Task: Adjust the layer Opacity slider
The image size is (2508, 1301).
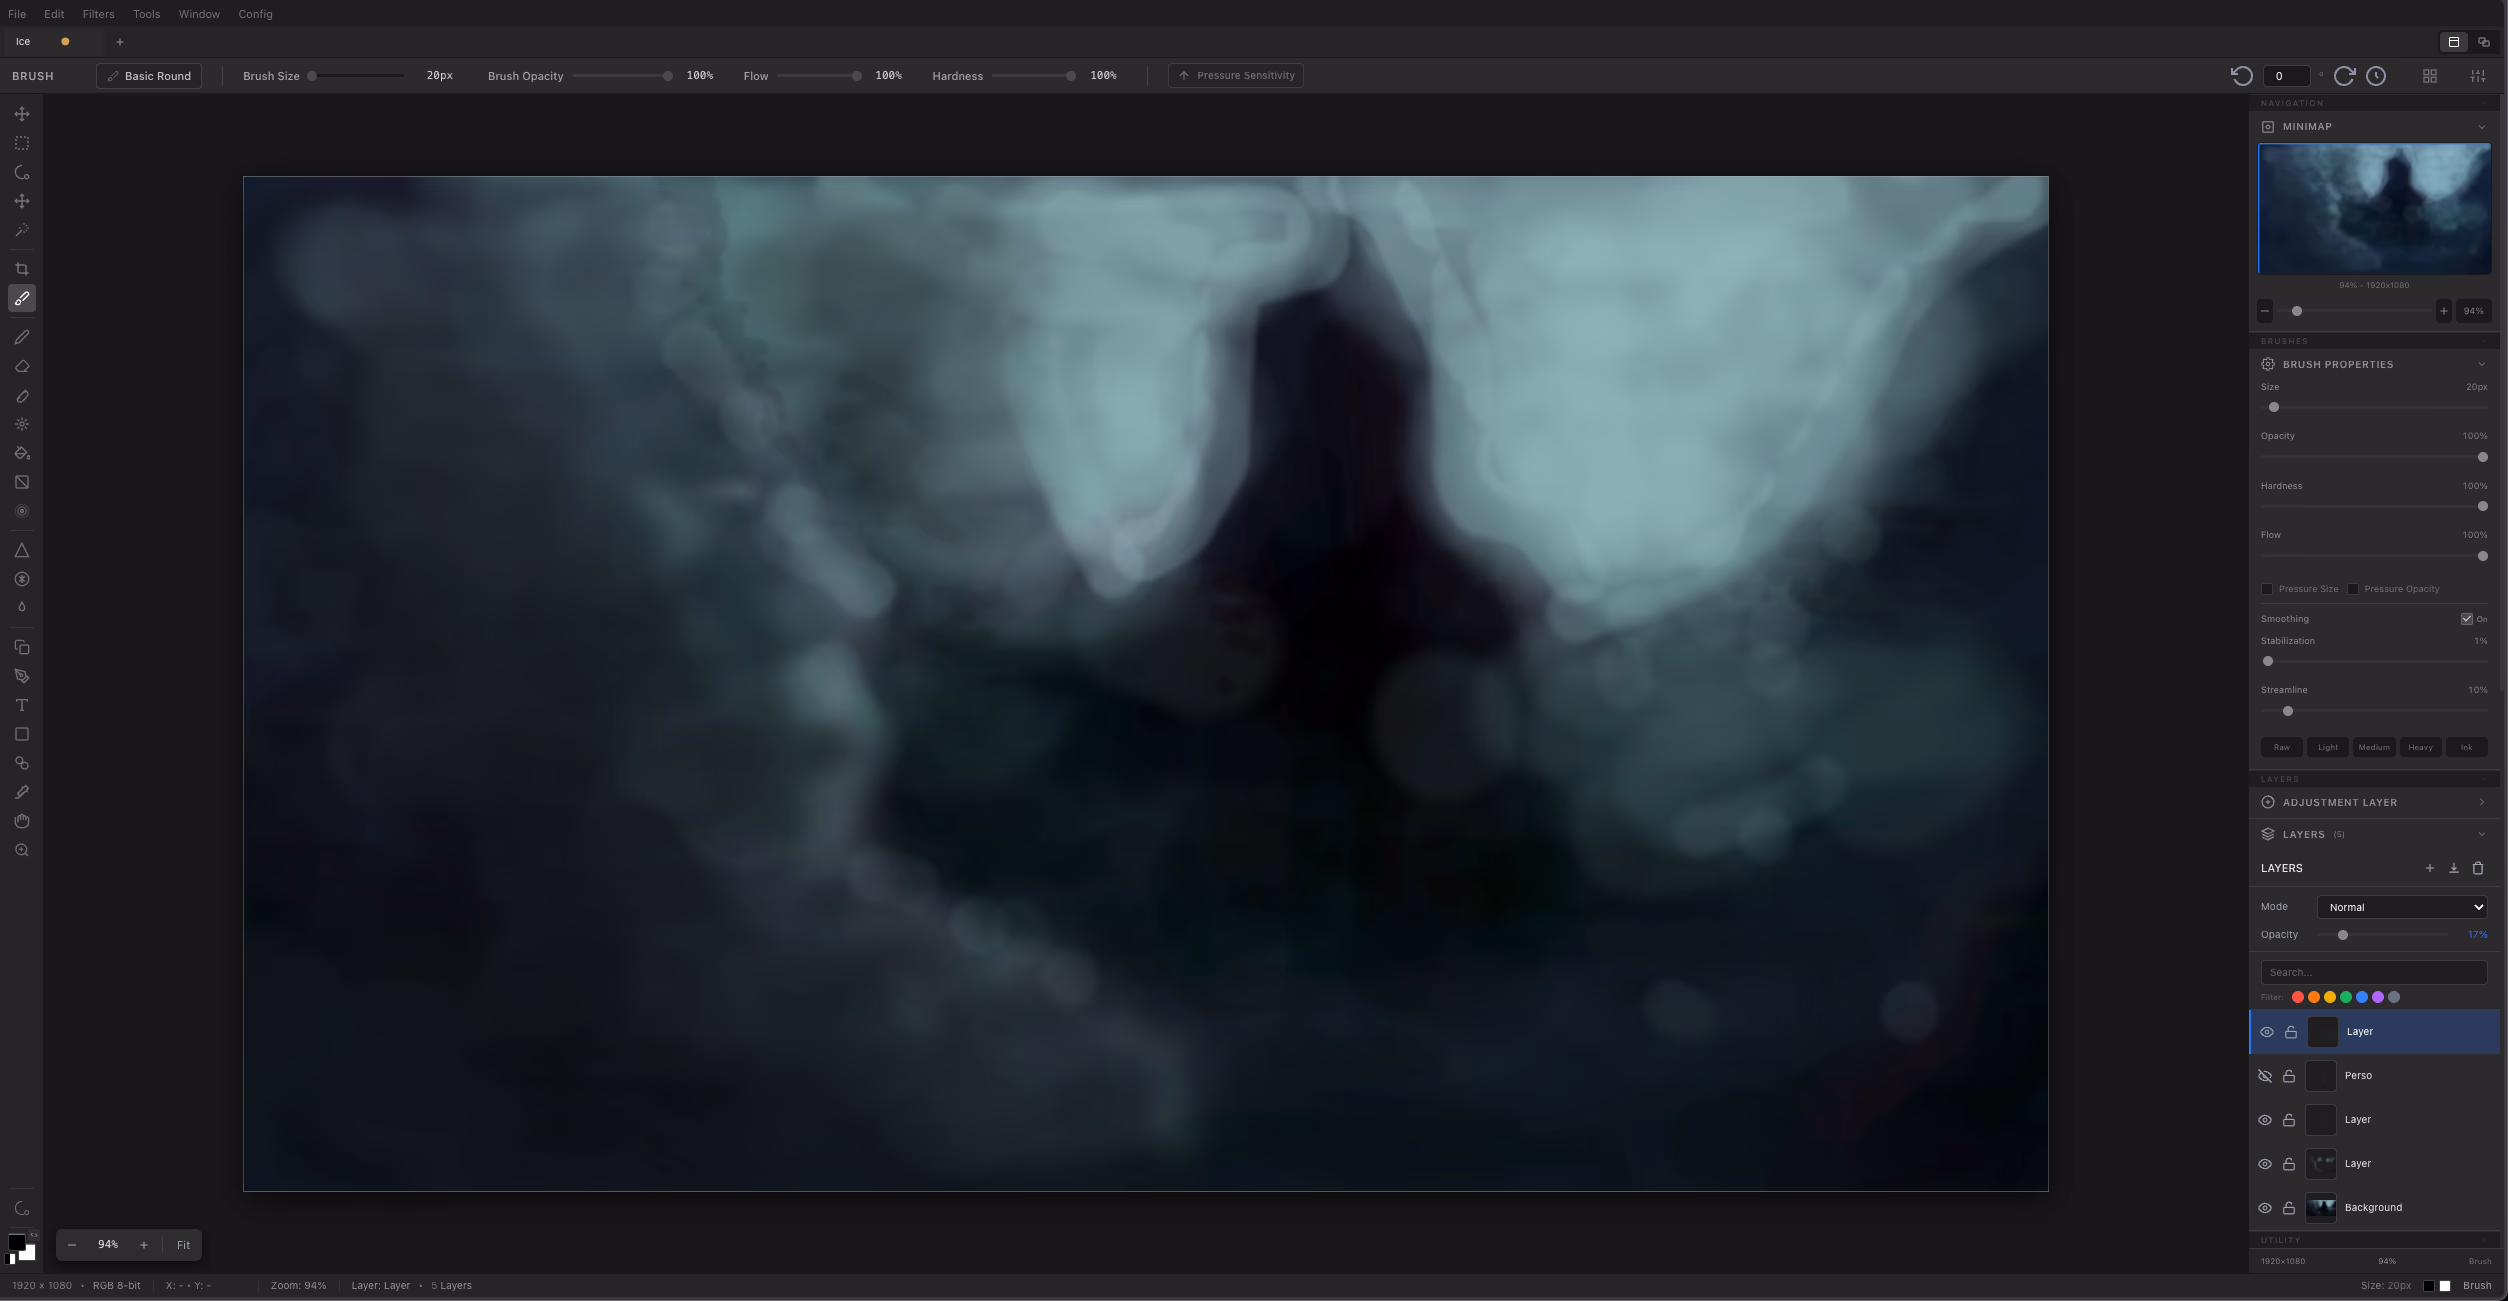Action: [2382, 935]
